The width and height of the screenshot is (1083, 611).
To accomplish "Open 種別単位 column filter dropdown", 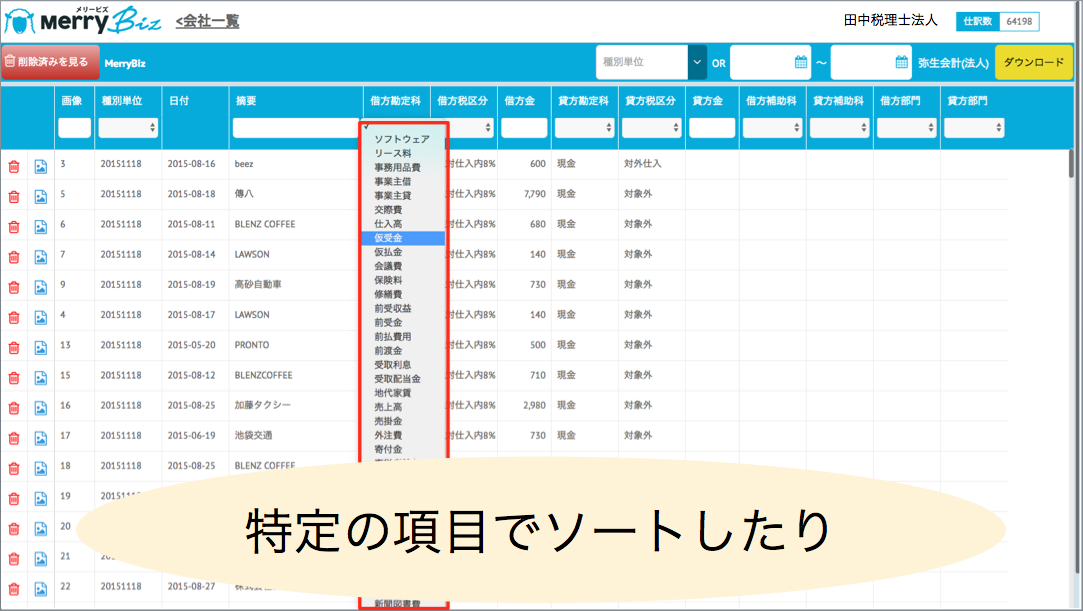I will tap(128, 128).
